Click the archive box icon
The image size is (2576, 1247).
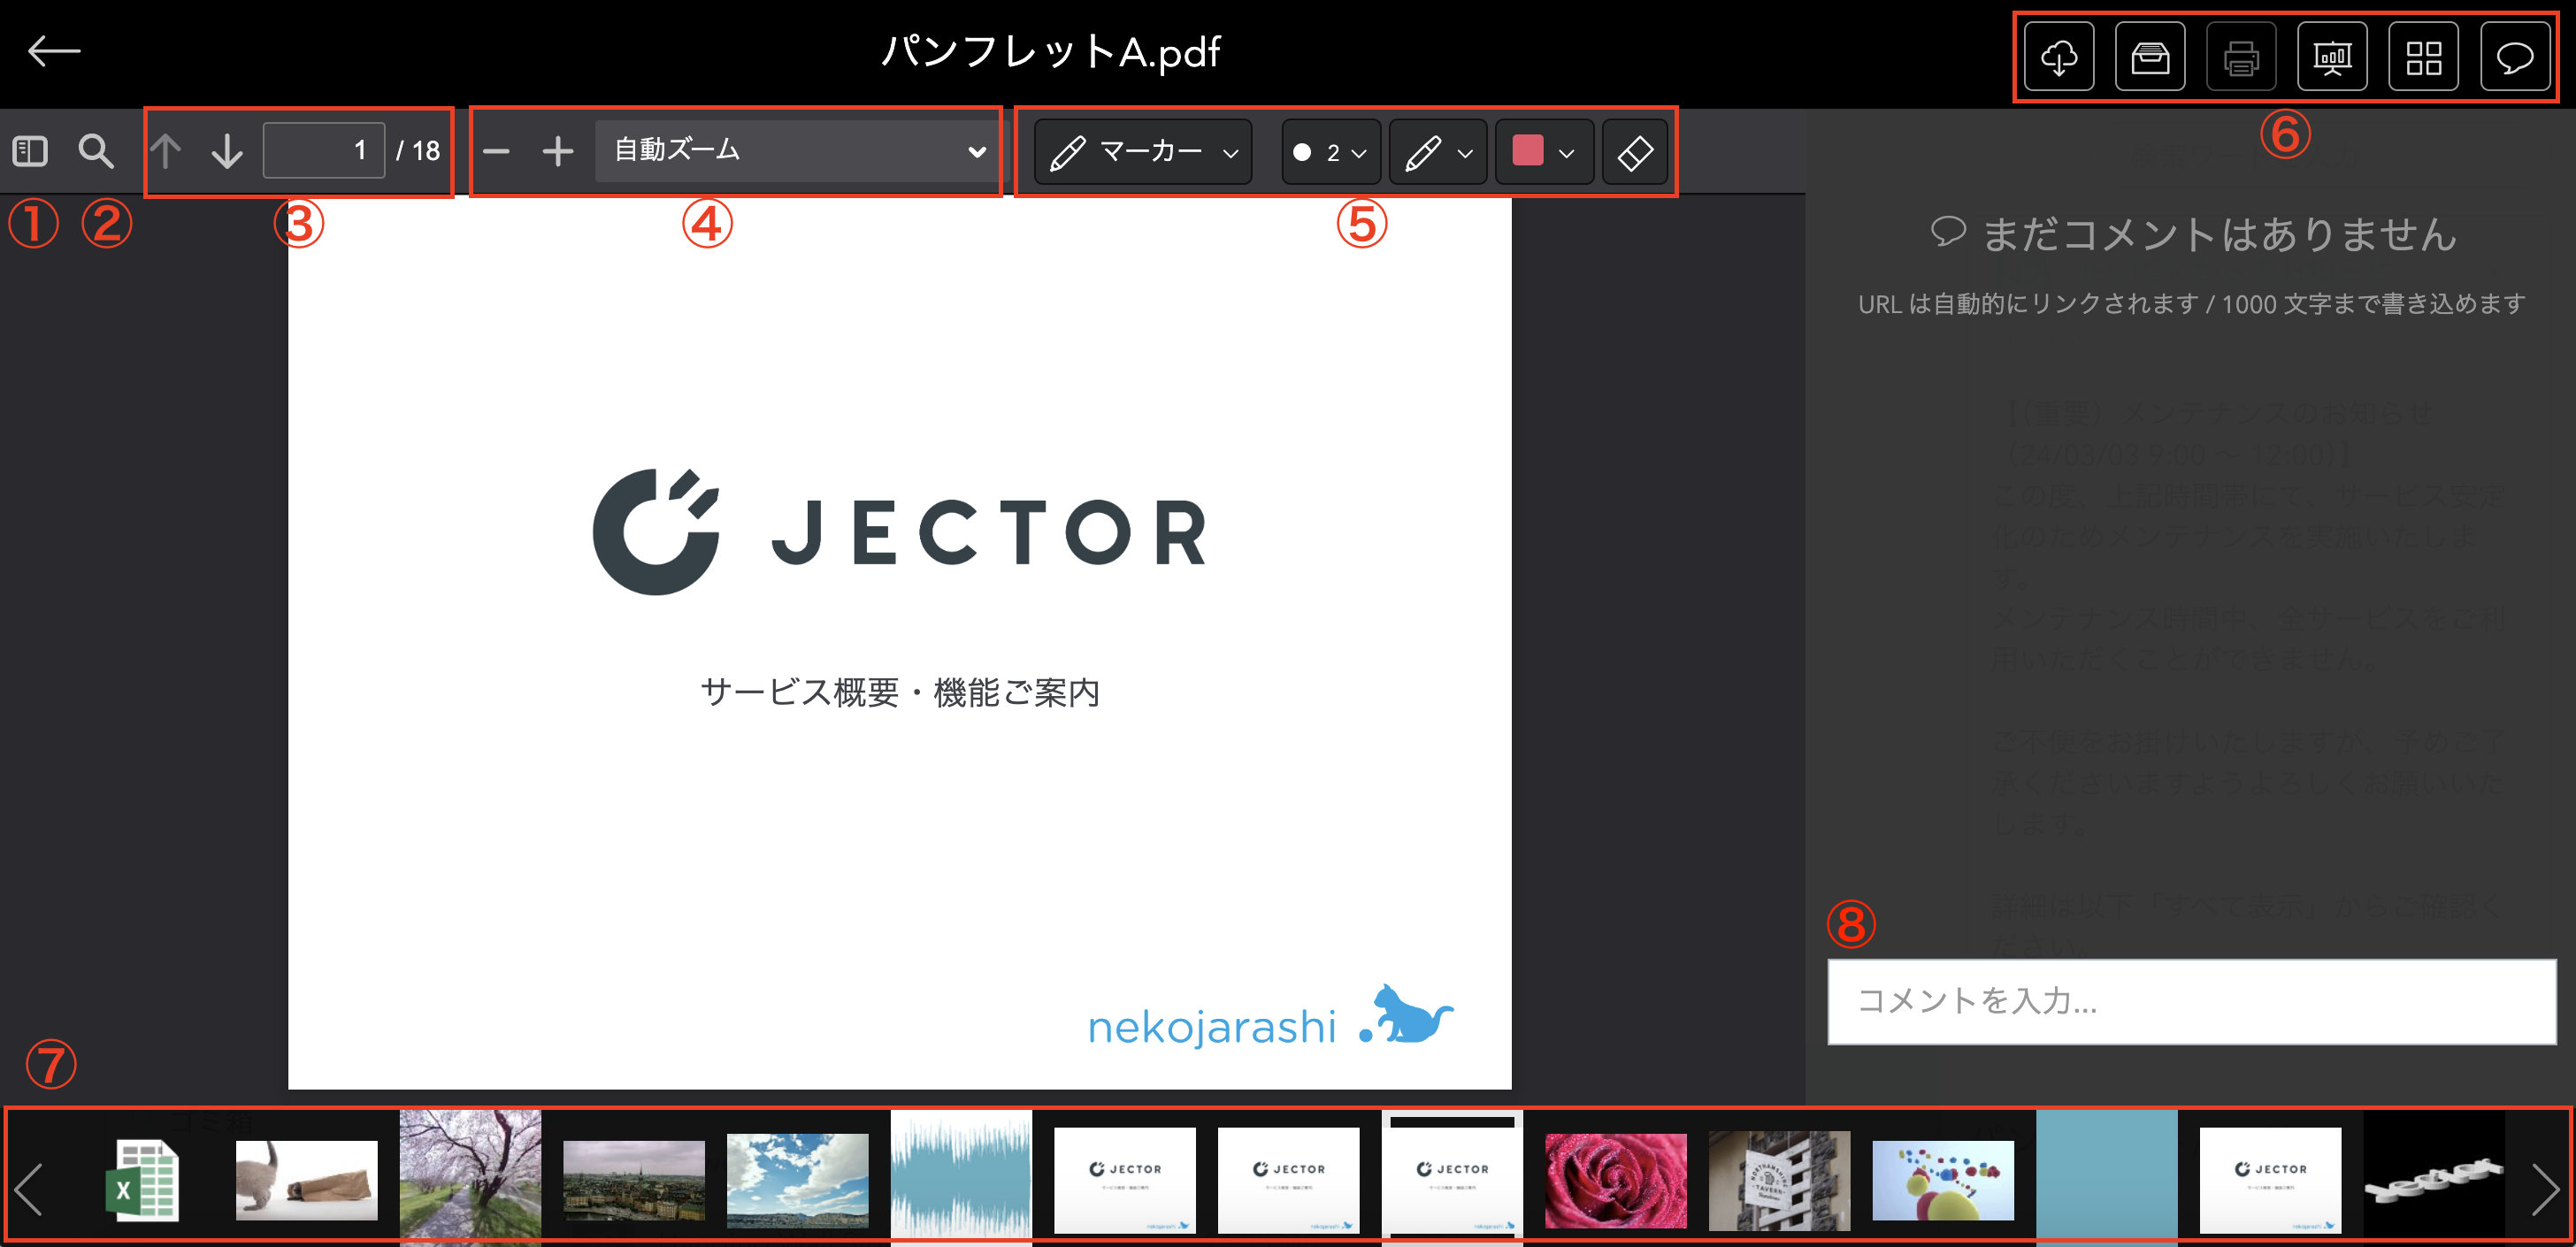2149,56
